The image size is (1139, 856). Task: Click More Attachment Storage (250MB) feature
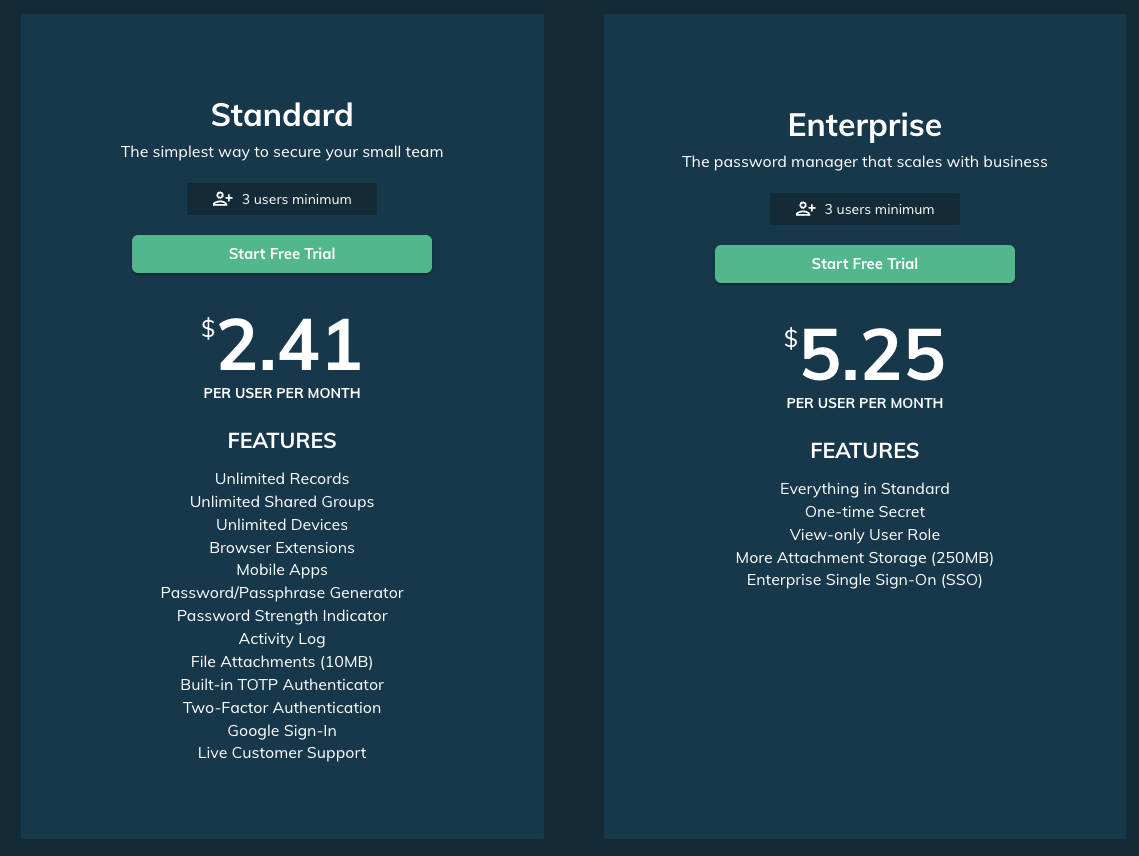(x=864, y=558)
